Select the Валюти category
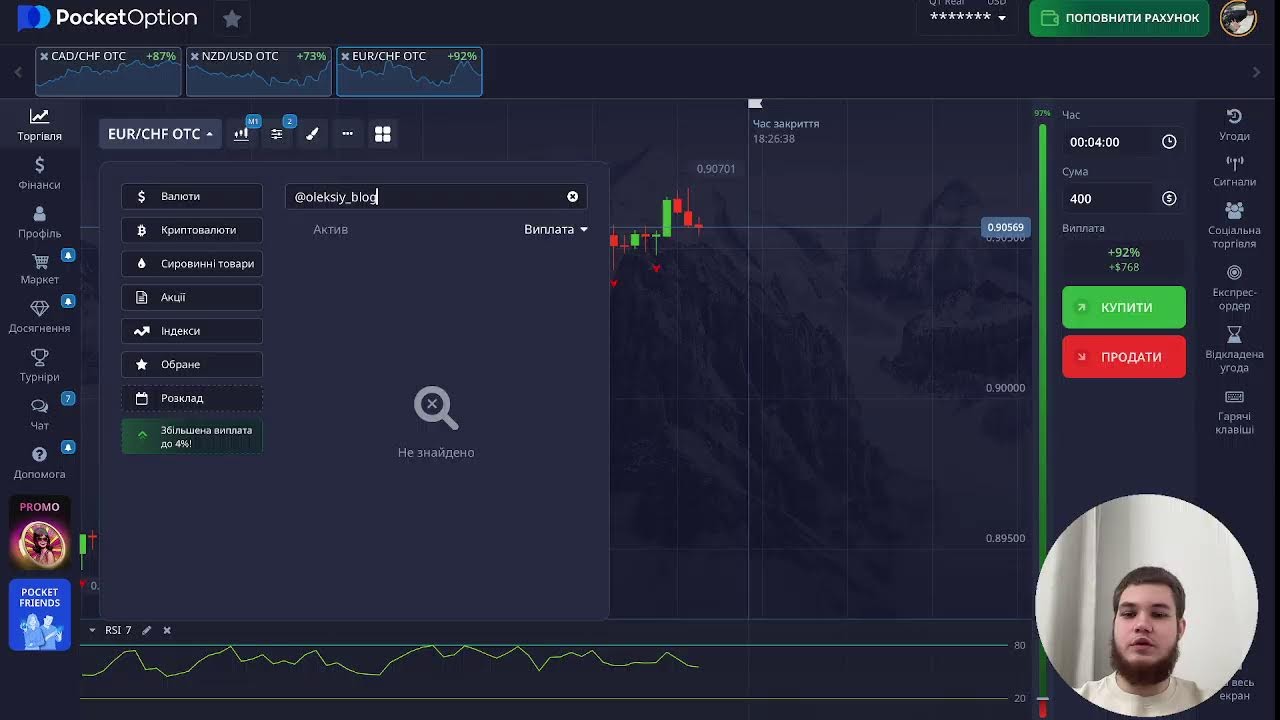Image resolution: width=1280 pixels, height=720 pixels. coord(192,197)
